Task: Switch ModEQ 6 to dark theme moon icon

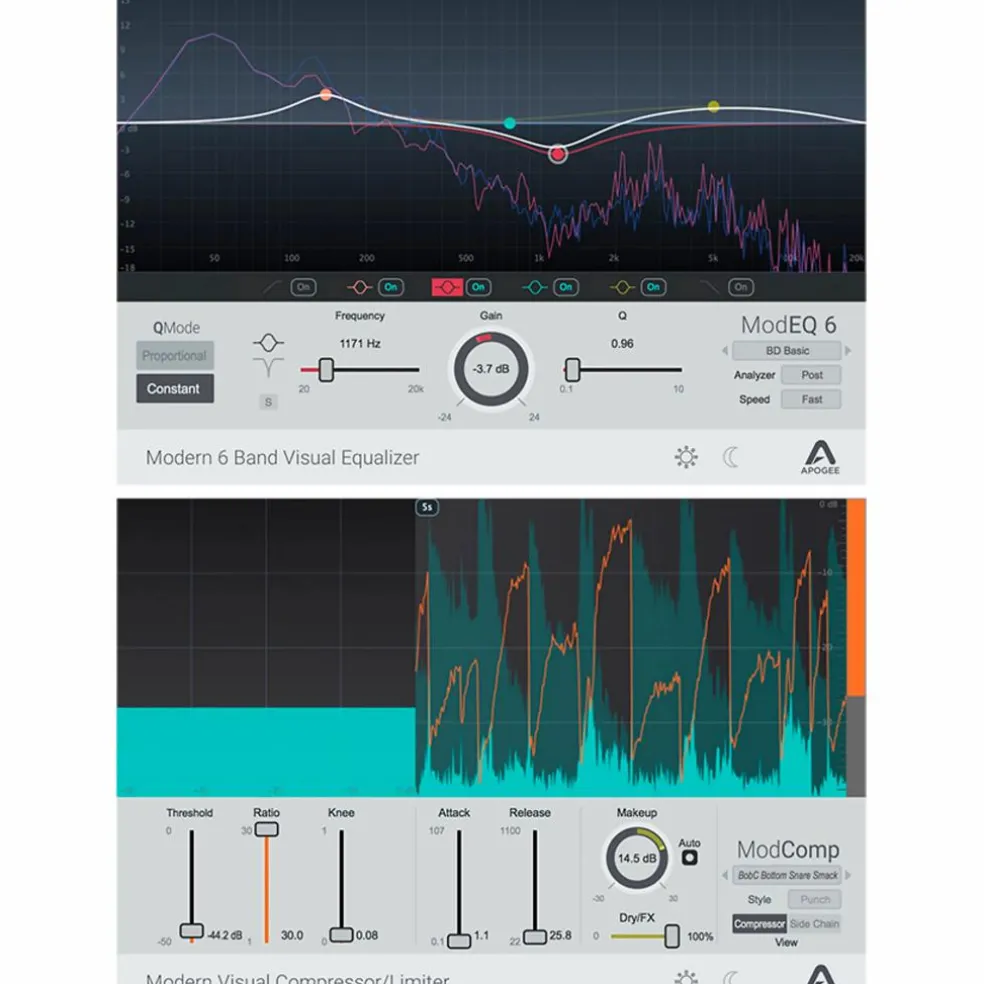Action: click(x=730, y=457)
